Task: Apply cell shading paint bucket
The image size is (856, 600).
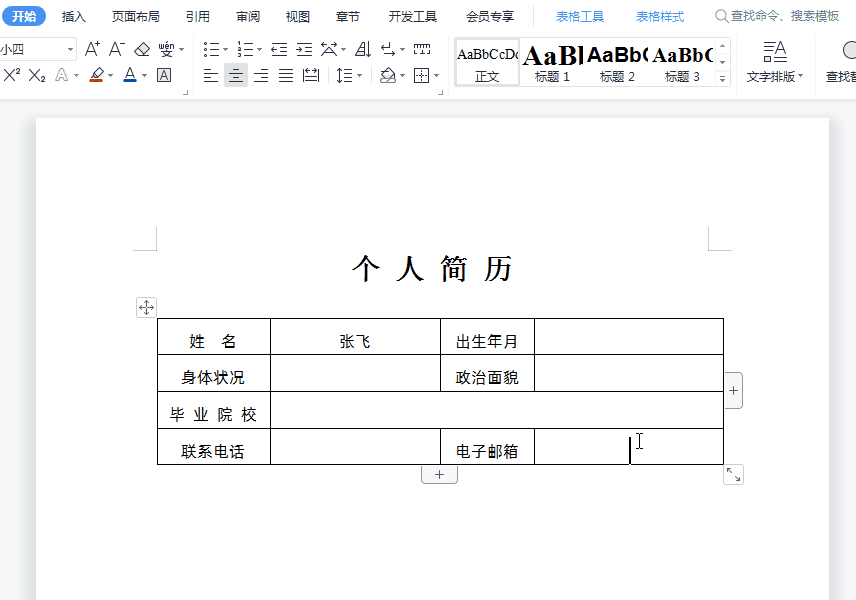Action: [x=388, y=75]
